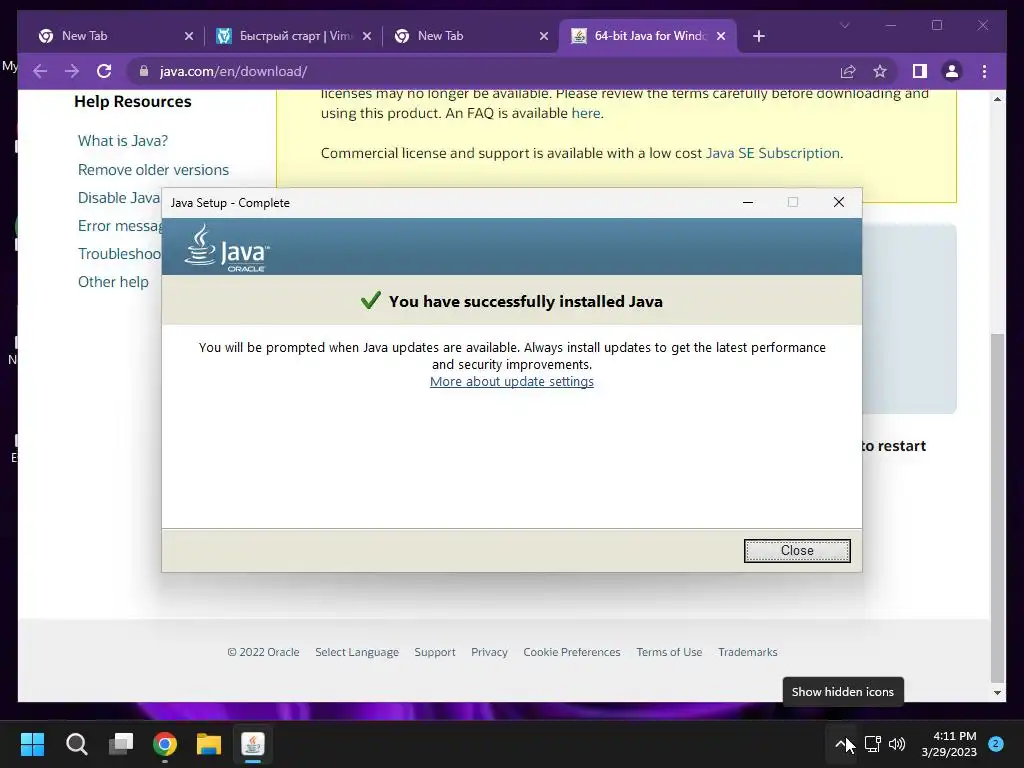
Task: Reload the java.com page
Action: (104, 71)
